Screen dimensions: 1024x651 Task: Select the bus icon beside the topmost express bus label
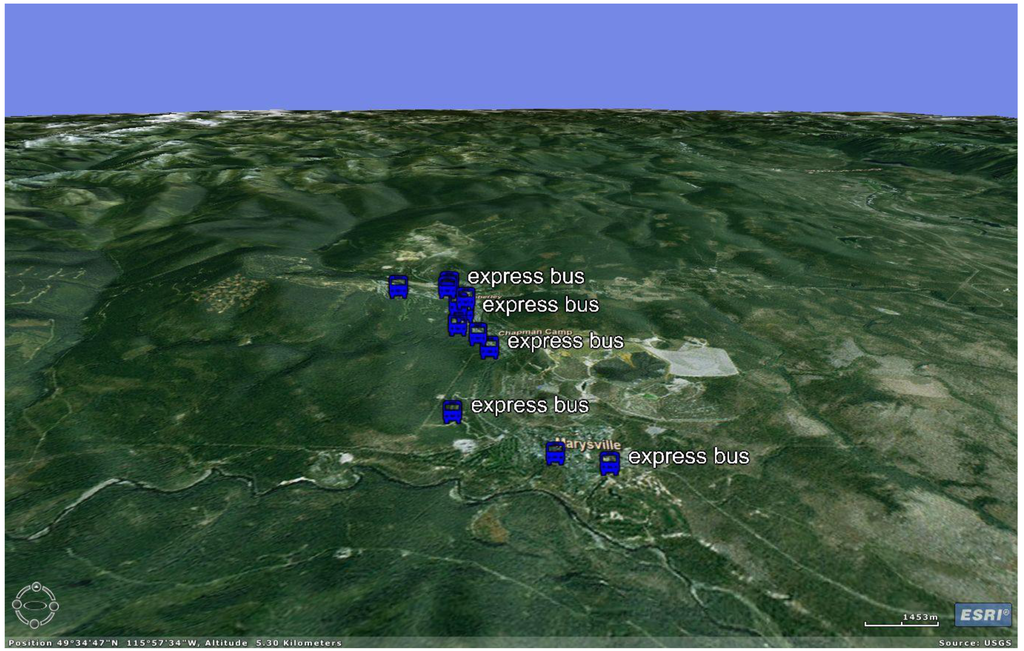449,284
